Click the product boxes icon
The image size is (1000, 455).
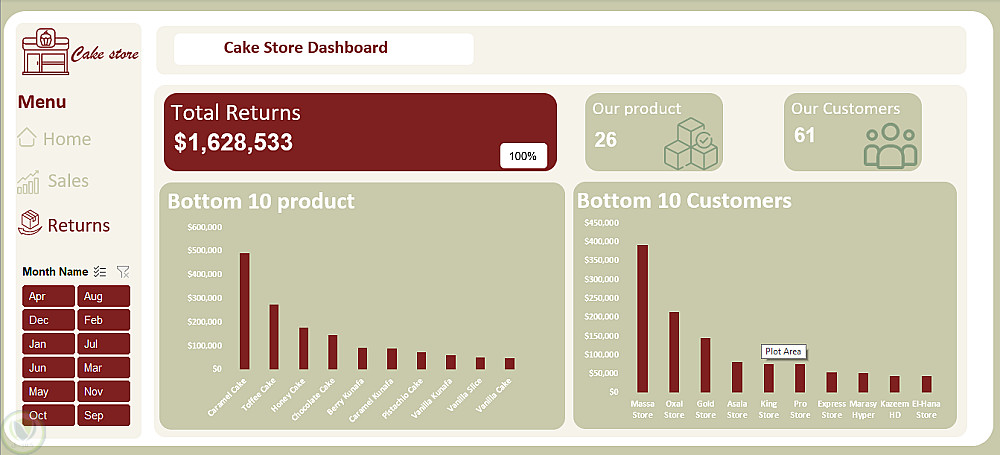coord(691,144)
